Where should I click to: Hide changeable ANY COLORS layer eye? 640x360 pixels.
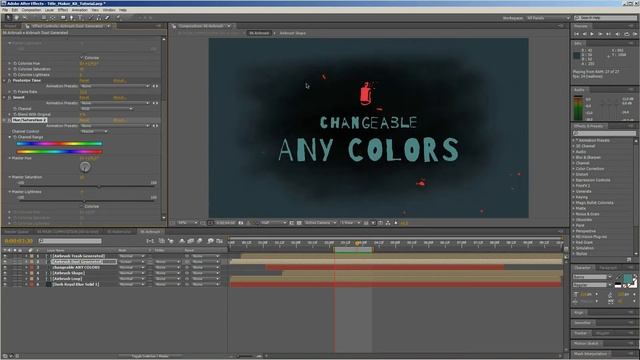point(5,267)
